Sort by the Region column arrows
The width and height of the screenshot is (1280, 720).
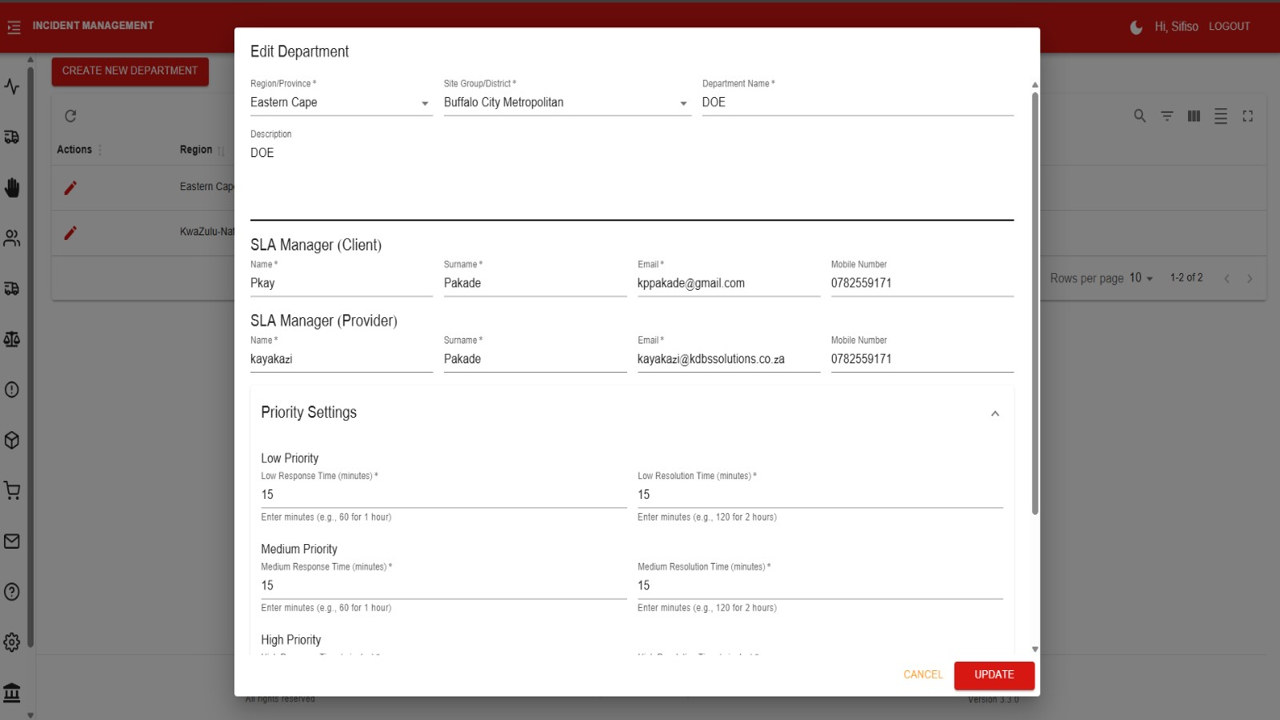point(221,150)
